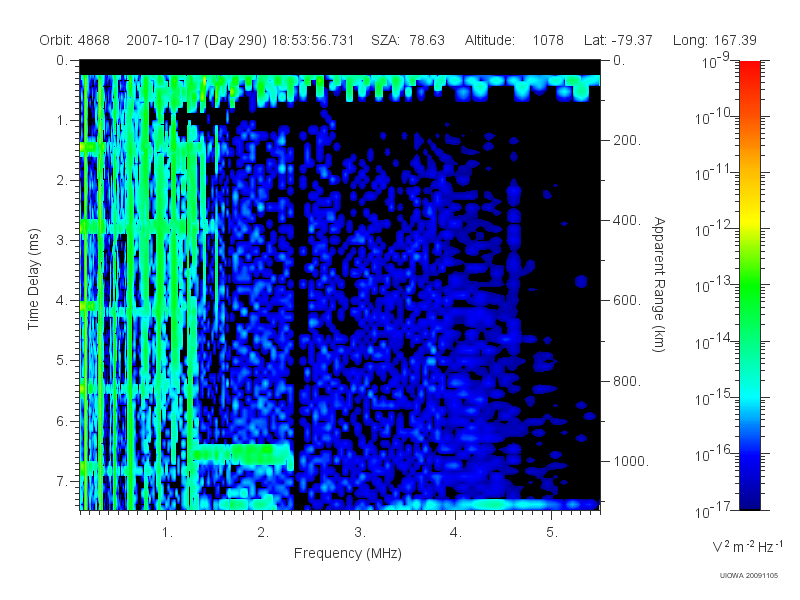Click the dark blue bottom of the colorbar
800x600 pixels.
(x=749, y=500)
